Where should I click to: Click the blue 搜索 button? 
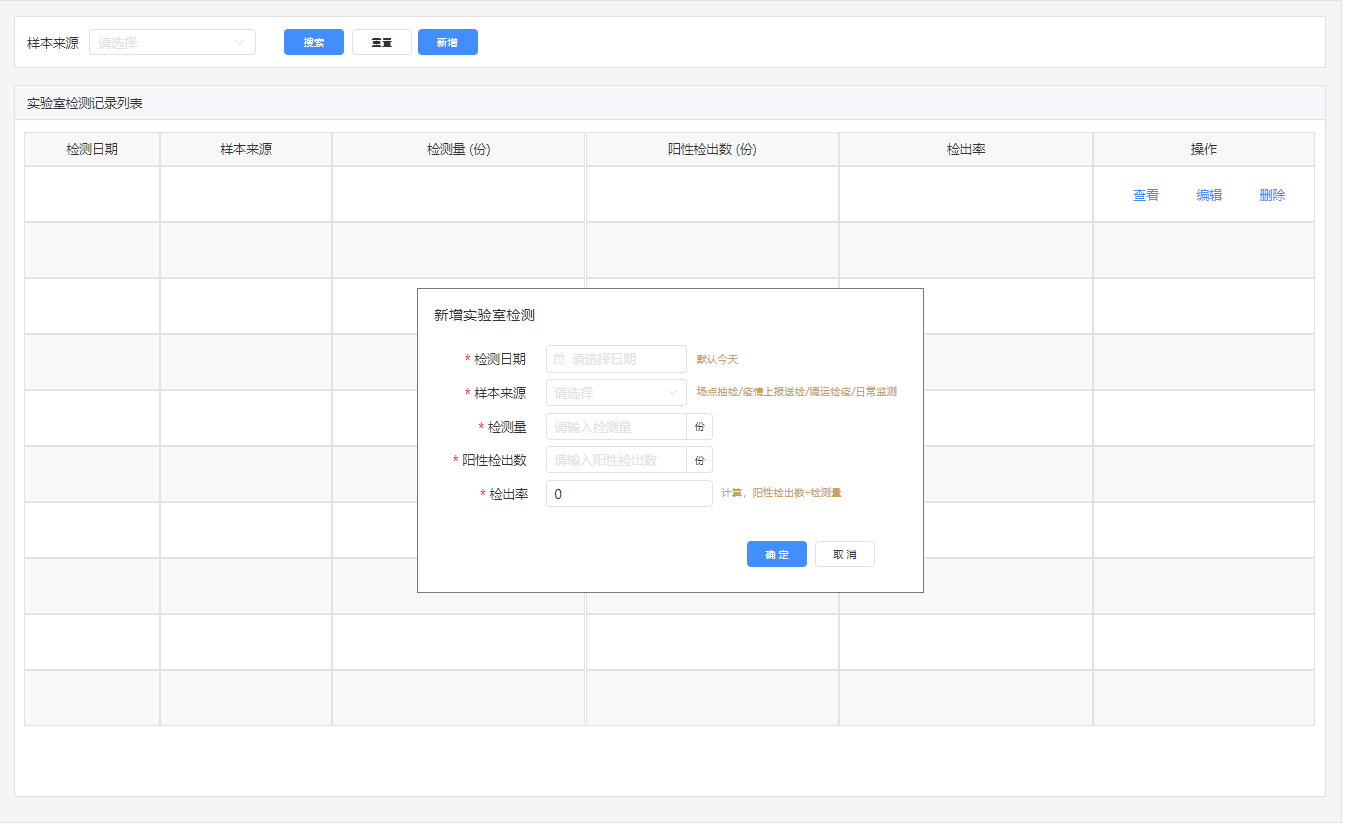[x=314, y=42]
